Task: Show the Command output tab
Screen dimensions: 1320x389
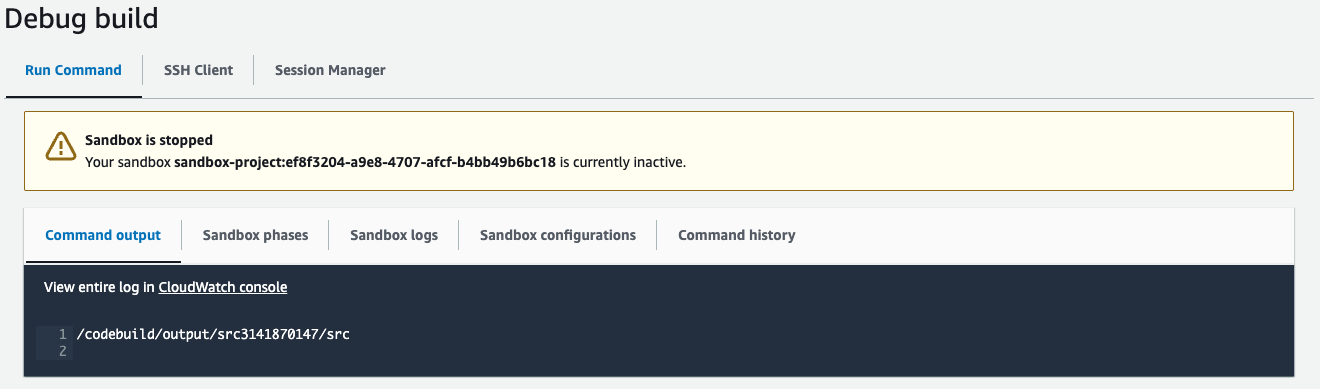Action: pos(103,235)
